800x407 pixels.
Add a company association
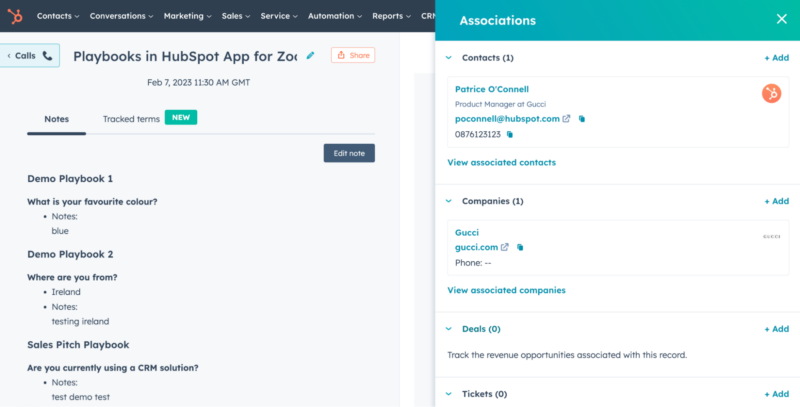pos(777,201)
